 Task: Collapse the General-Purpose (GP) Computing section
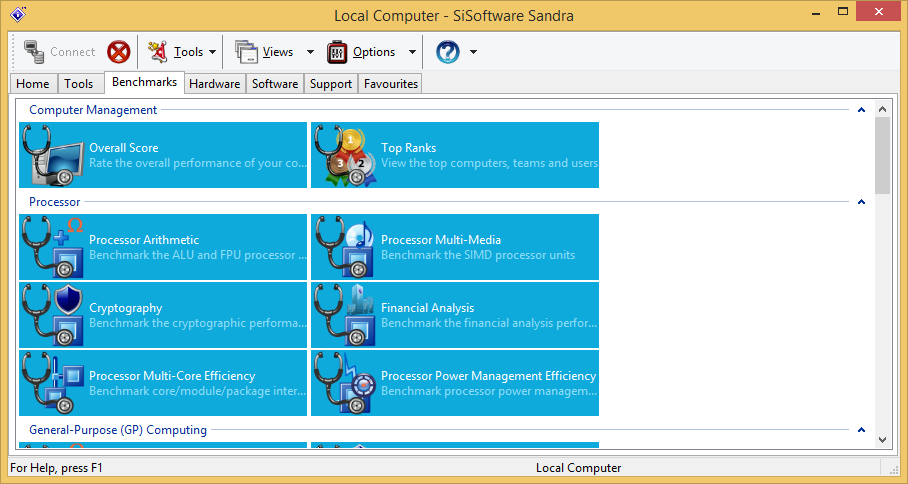click(x=861, y=430)
